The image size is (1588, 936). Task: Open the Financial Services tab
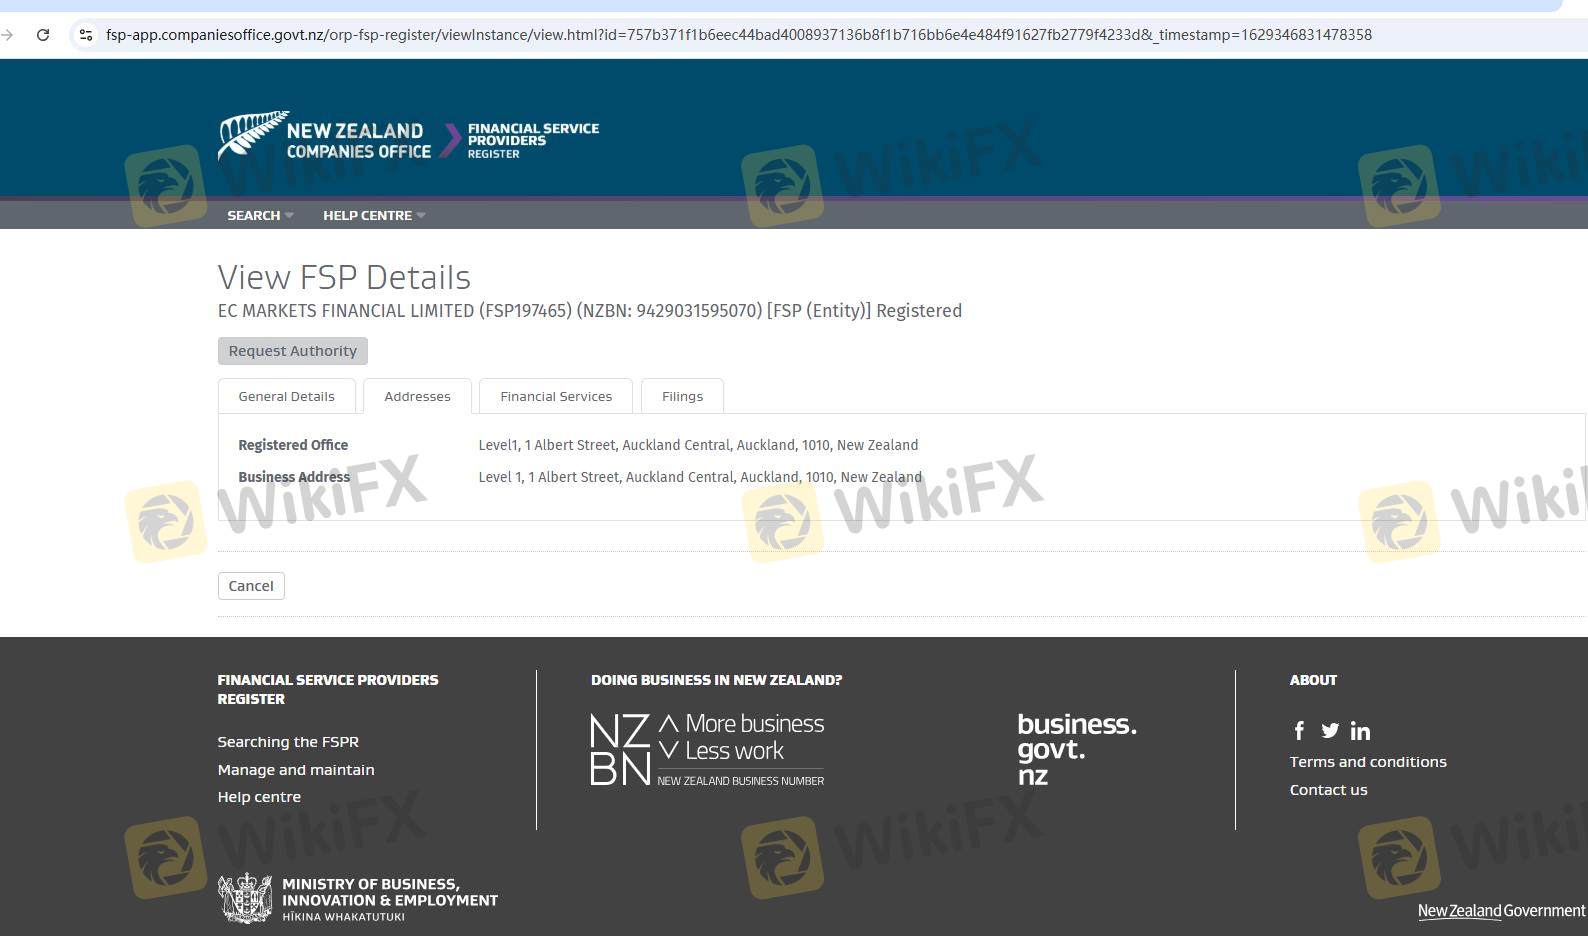(556, 396)
